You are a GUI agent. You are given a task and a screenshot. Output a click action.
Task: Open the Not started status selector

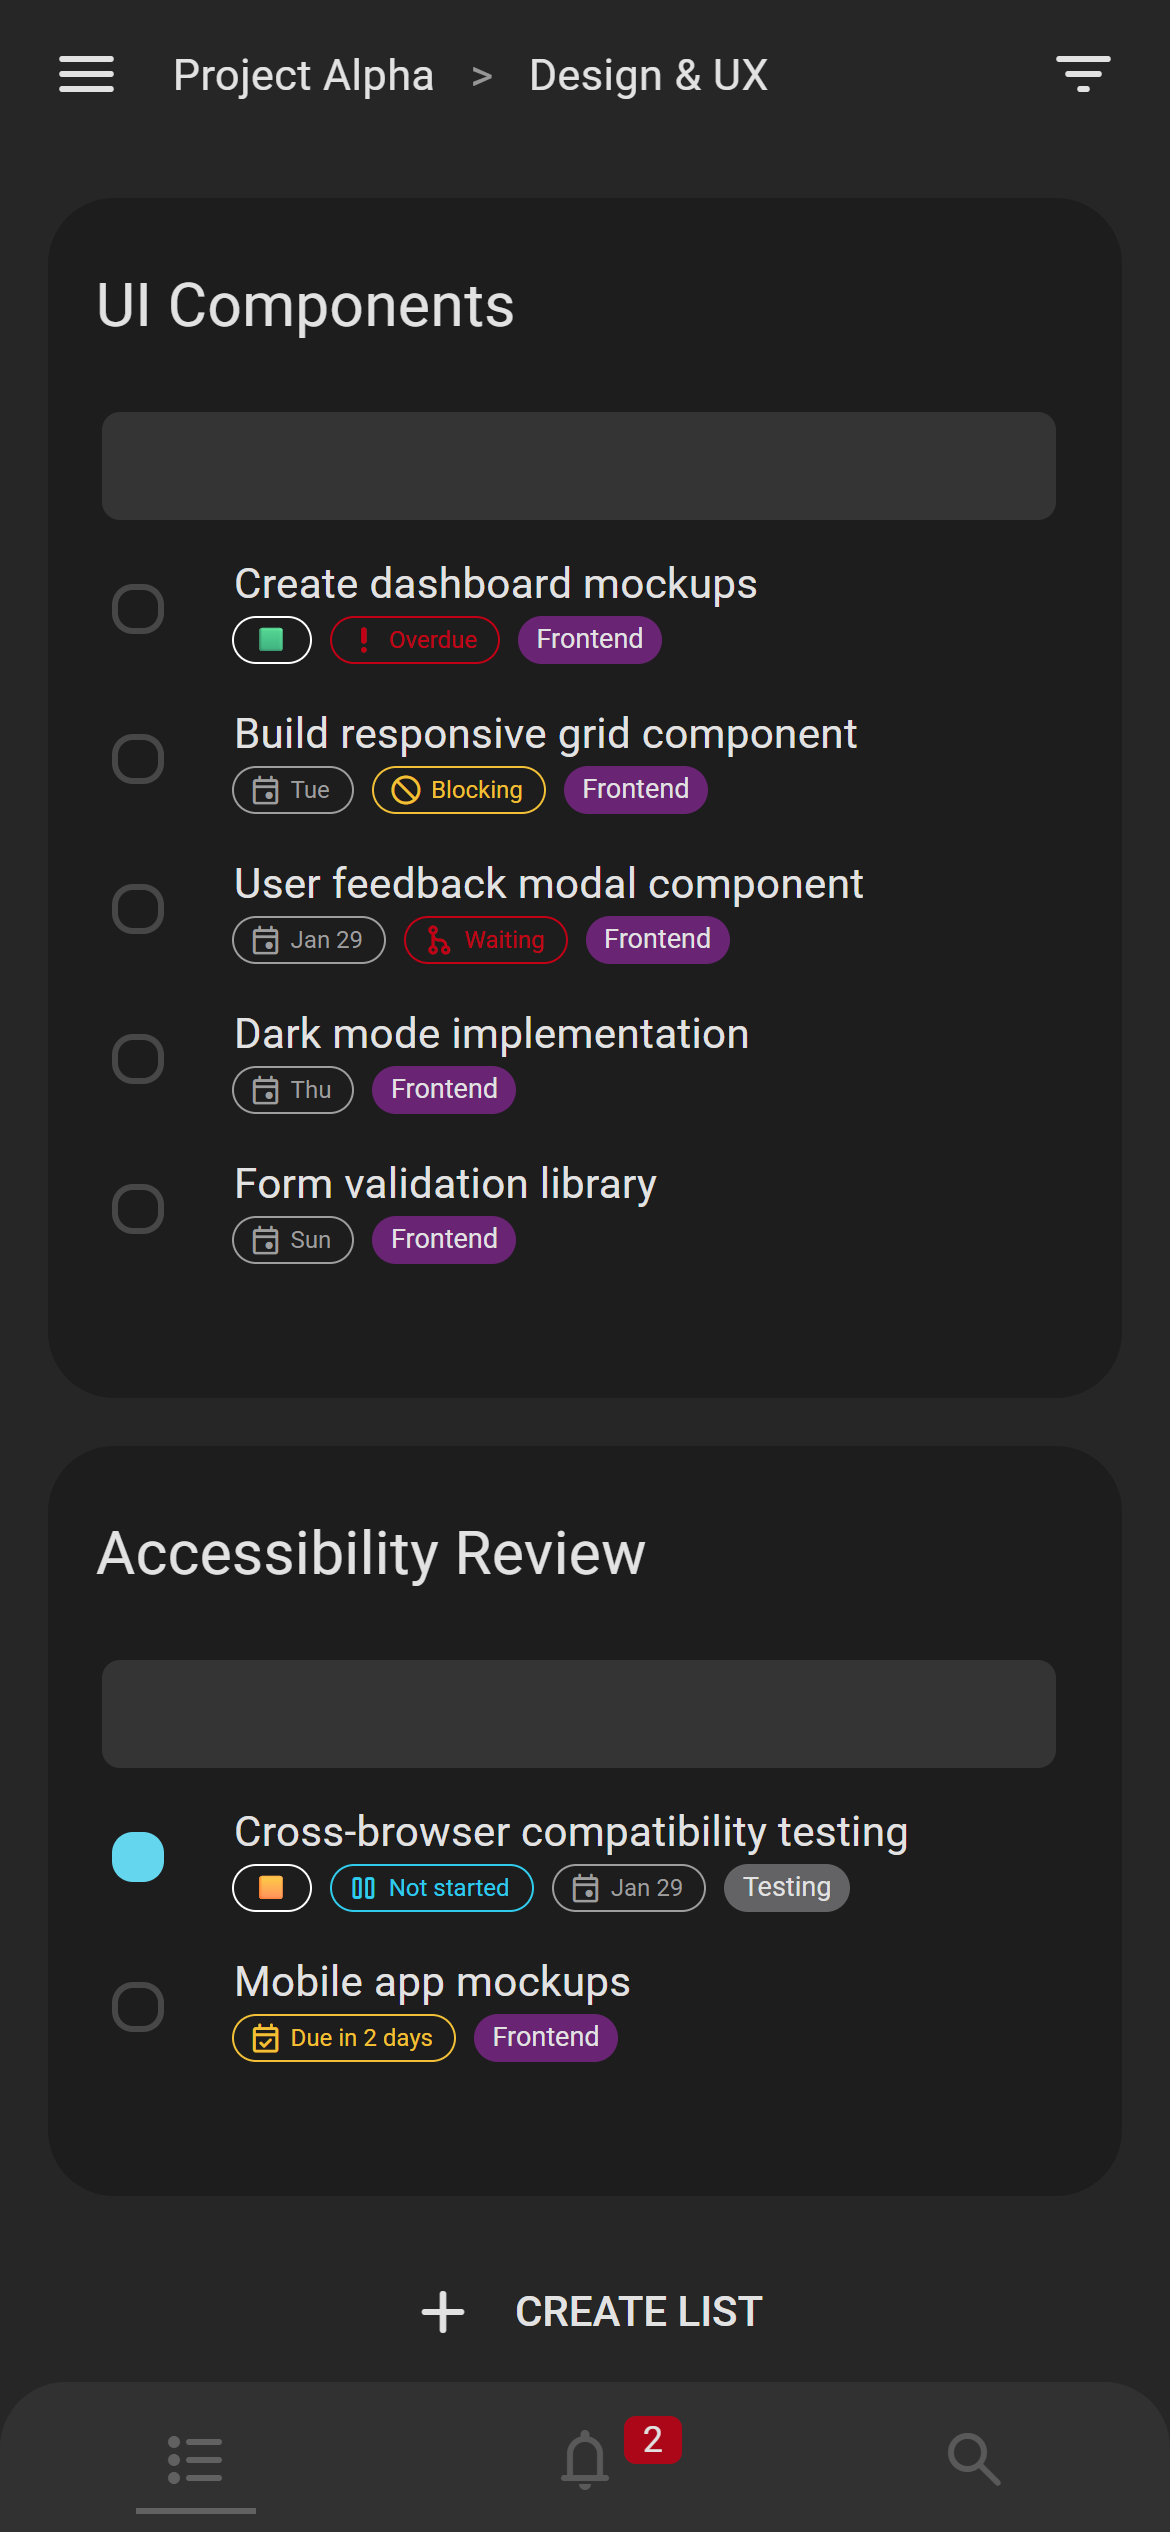431,1887
